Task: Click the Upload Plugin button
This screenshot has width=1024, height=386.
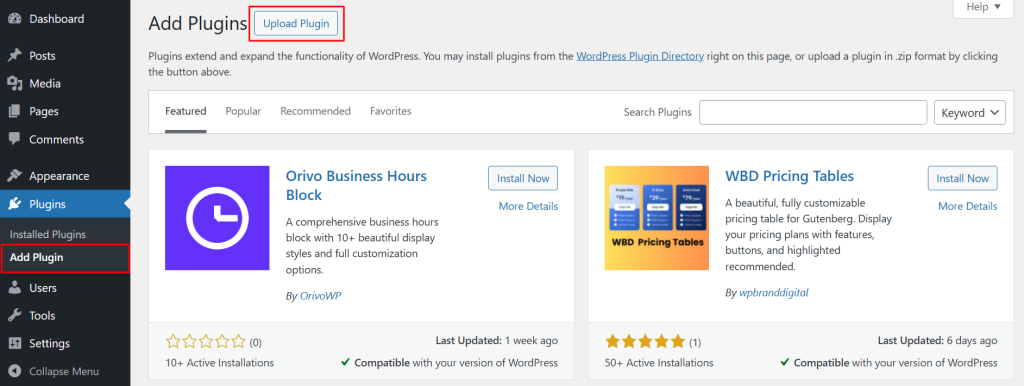Action: click(x=296, y=24)
